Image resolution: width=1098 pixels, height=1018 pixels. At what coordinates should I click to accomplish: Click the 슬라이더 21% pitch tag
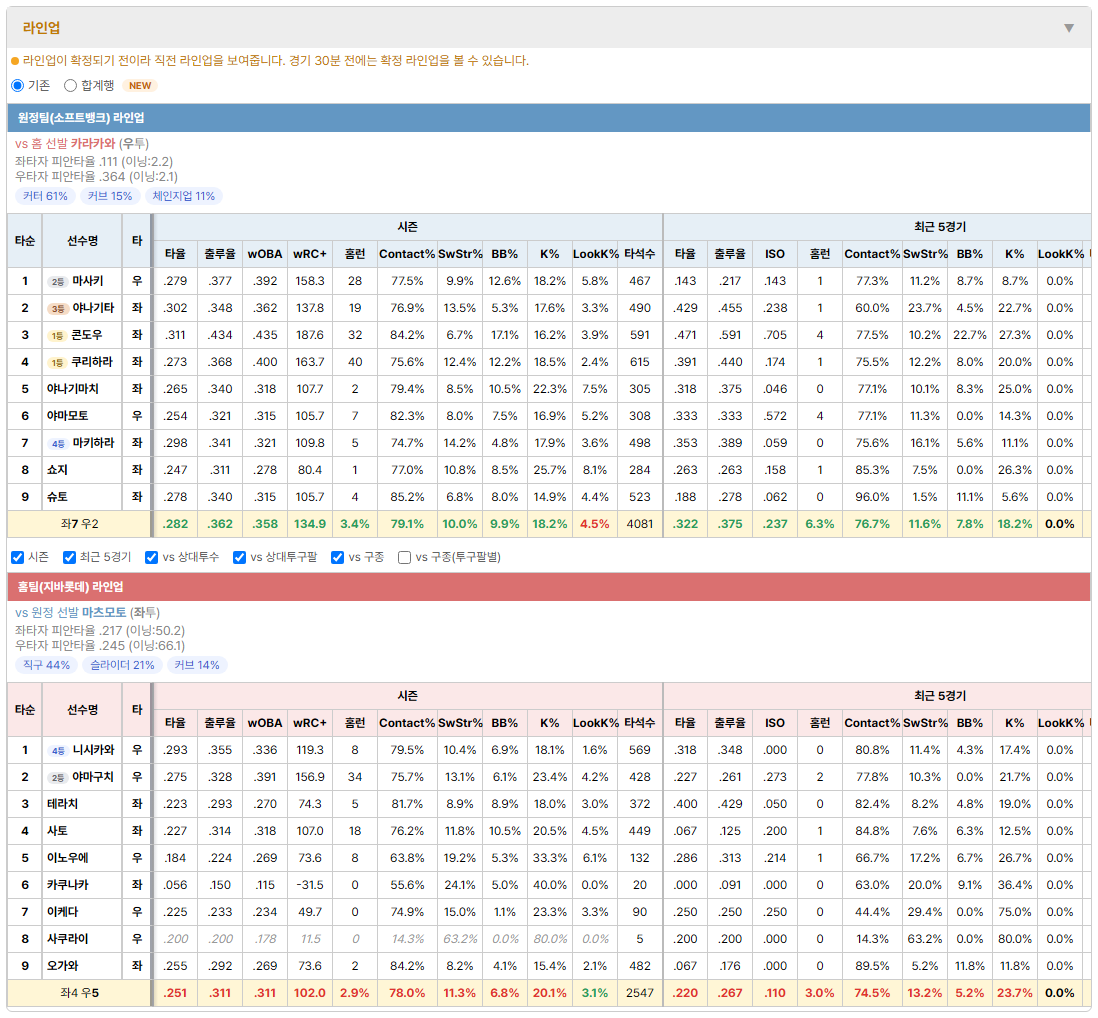(123, 665)
